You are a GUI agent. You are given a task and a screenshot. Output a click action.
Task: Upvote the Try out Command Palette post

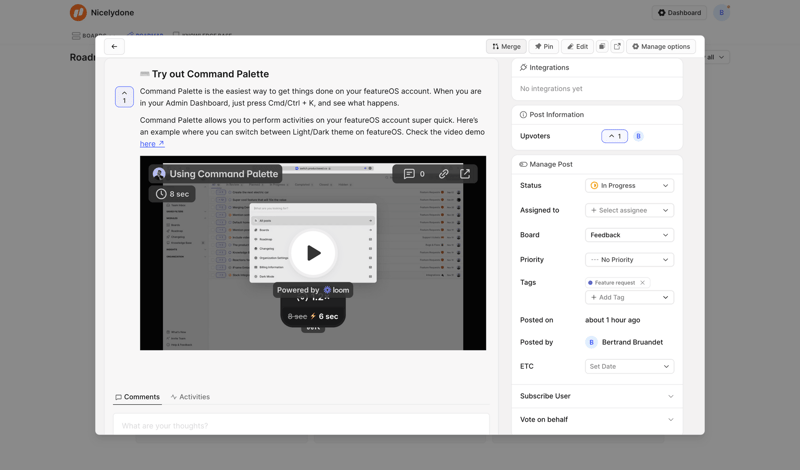tap(124, 97)
